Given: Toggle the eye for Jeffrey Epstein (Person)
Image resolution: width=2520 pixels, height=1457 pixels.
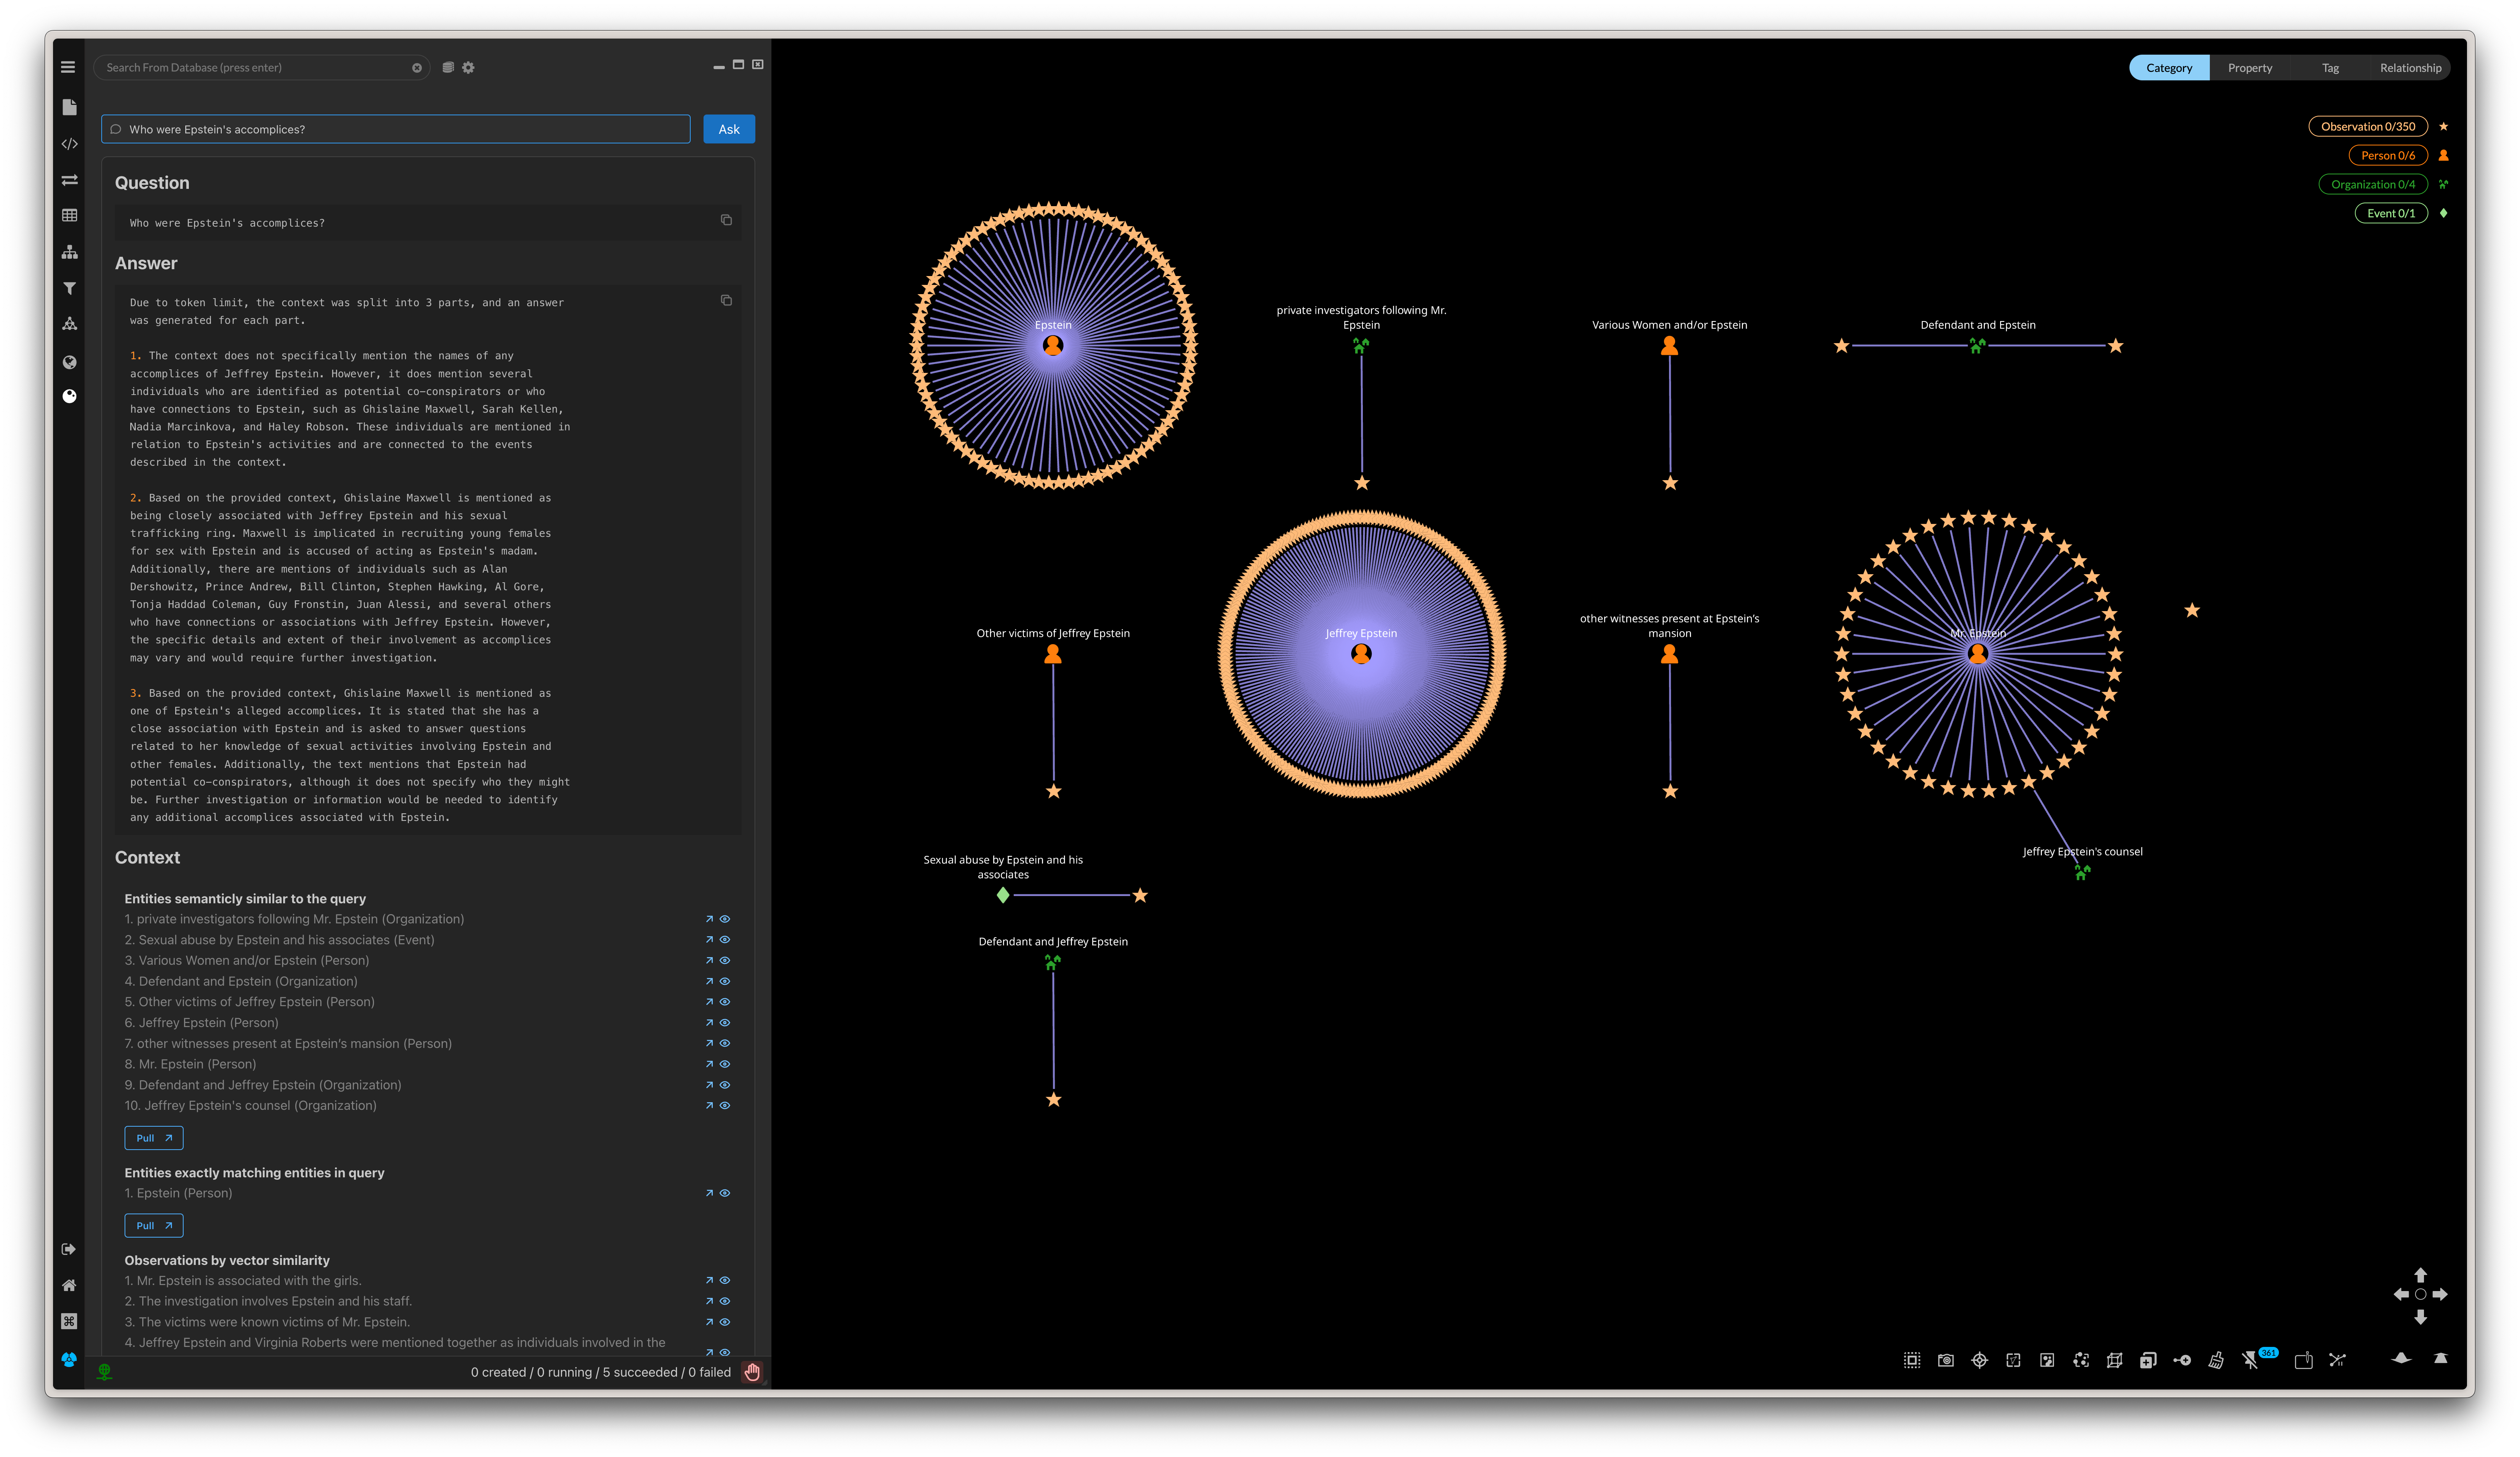Looking at the screenshot, I should [x=725, y=1023].
